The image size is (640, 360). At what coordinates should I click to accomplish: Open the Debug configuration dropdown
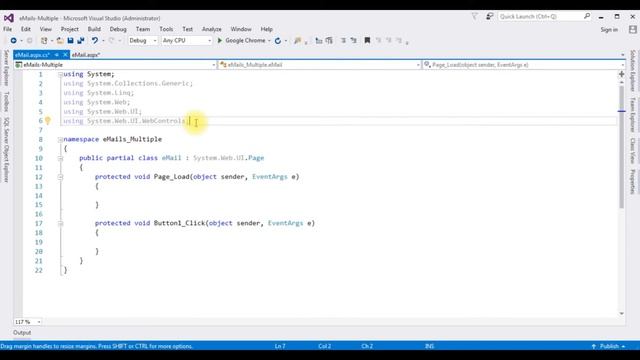point(142,40)
